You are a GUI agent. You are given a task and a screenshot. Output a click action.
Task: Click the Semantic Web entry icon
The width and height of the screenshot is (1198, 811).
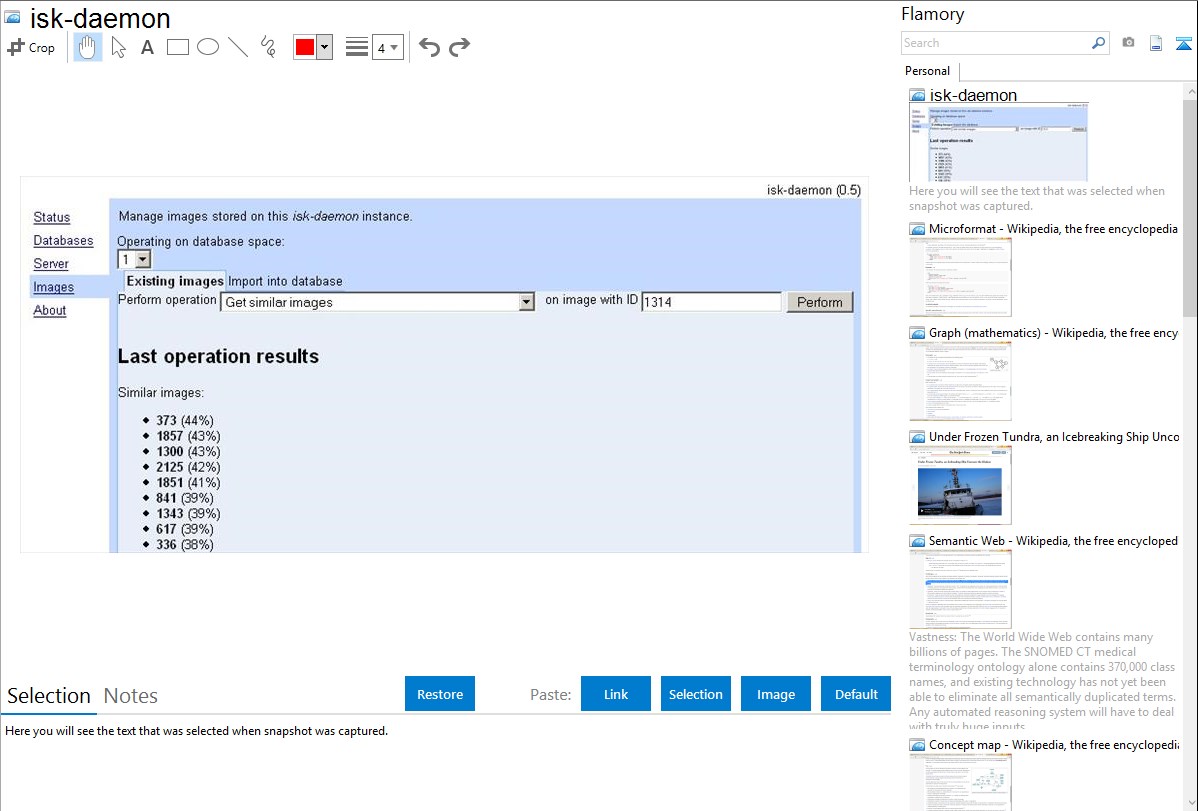pyautogui.click(x=917, y=541)
